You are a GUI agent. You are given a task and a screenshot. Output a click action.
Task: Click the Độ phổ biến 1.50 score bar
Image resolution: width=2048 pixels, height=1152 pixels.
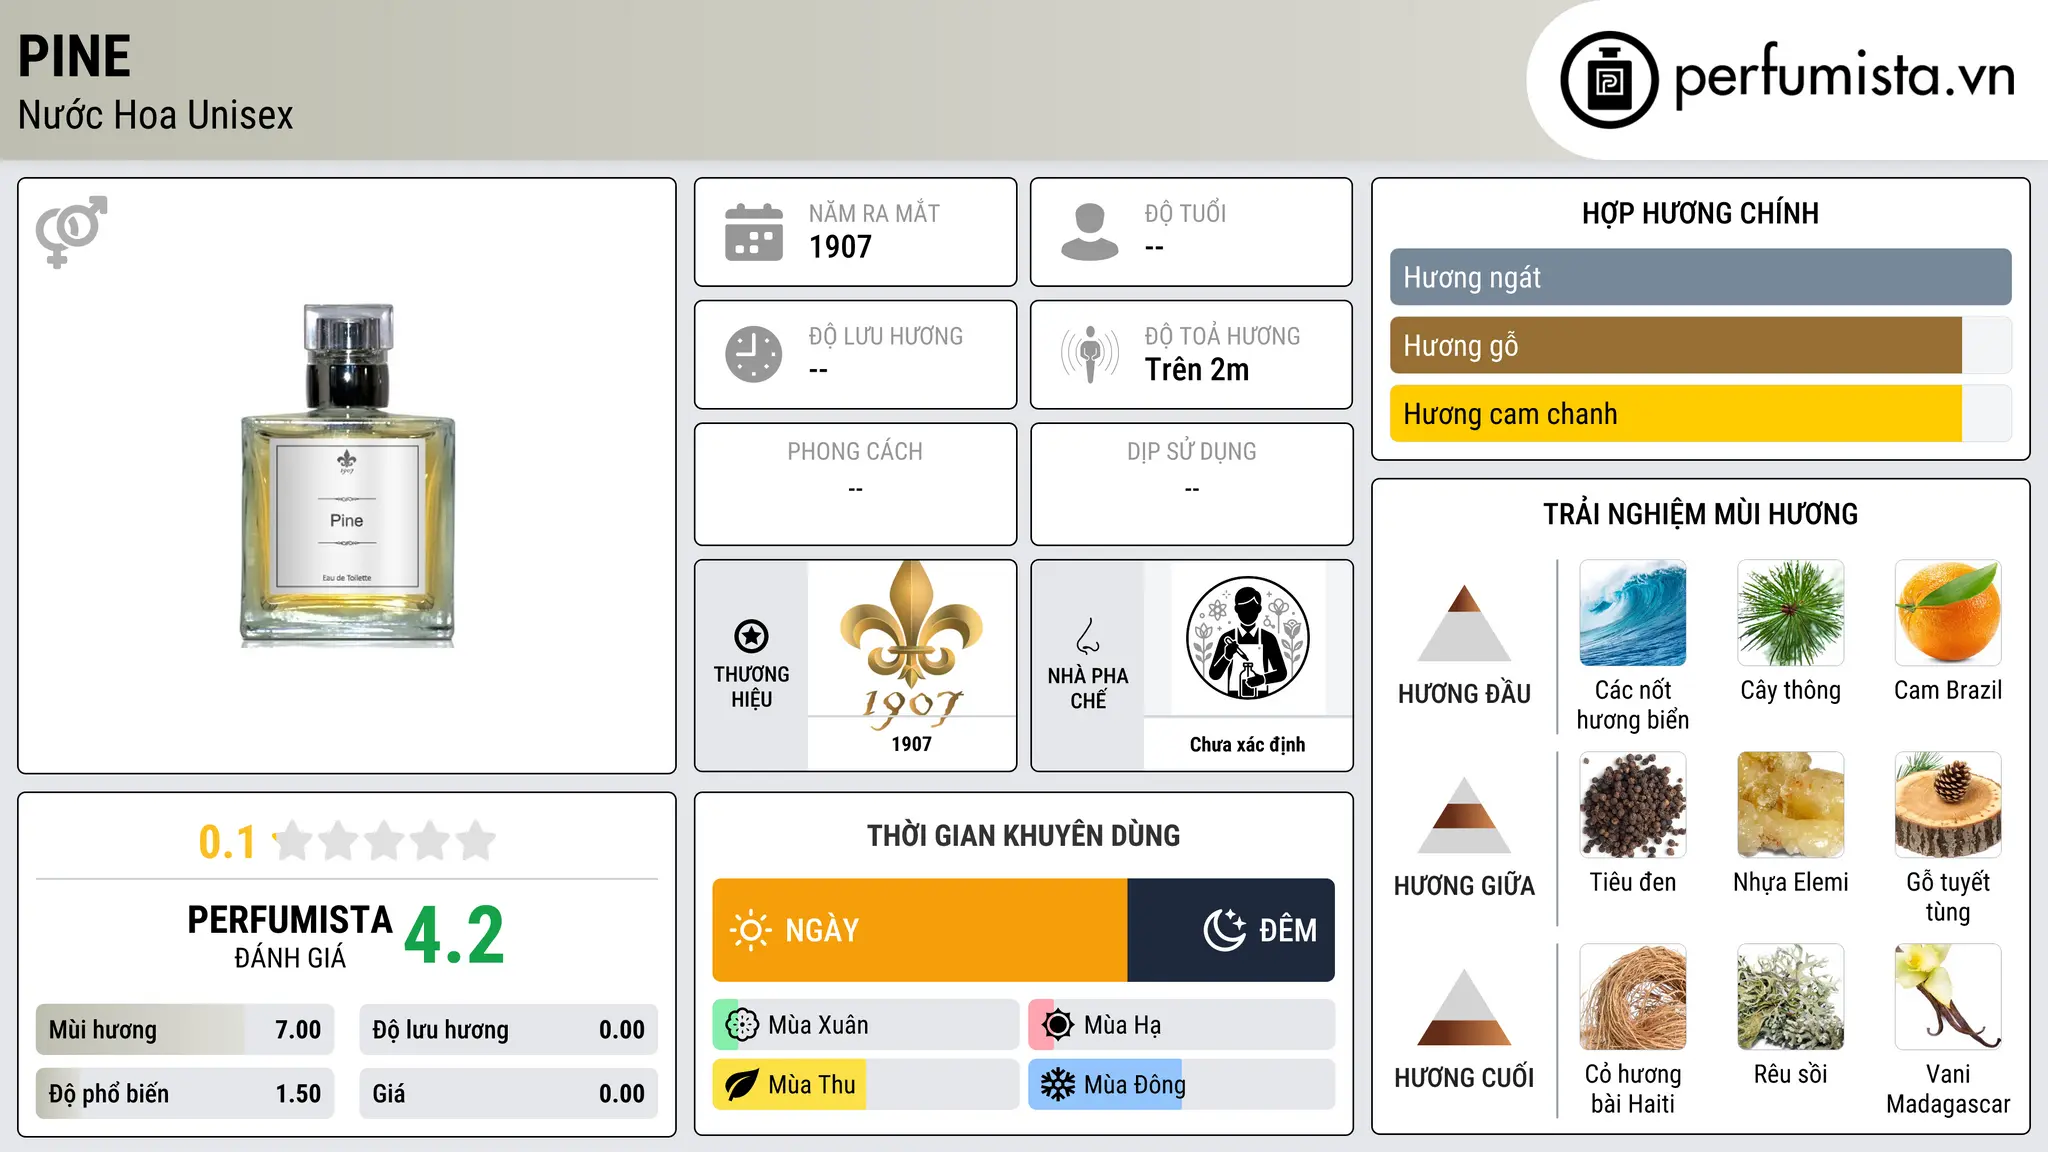tap(185, 1093)
